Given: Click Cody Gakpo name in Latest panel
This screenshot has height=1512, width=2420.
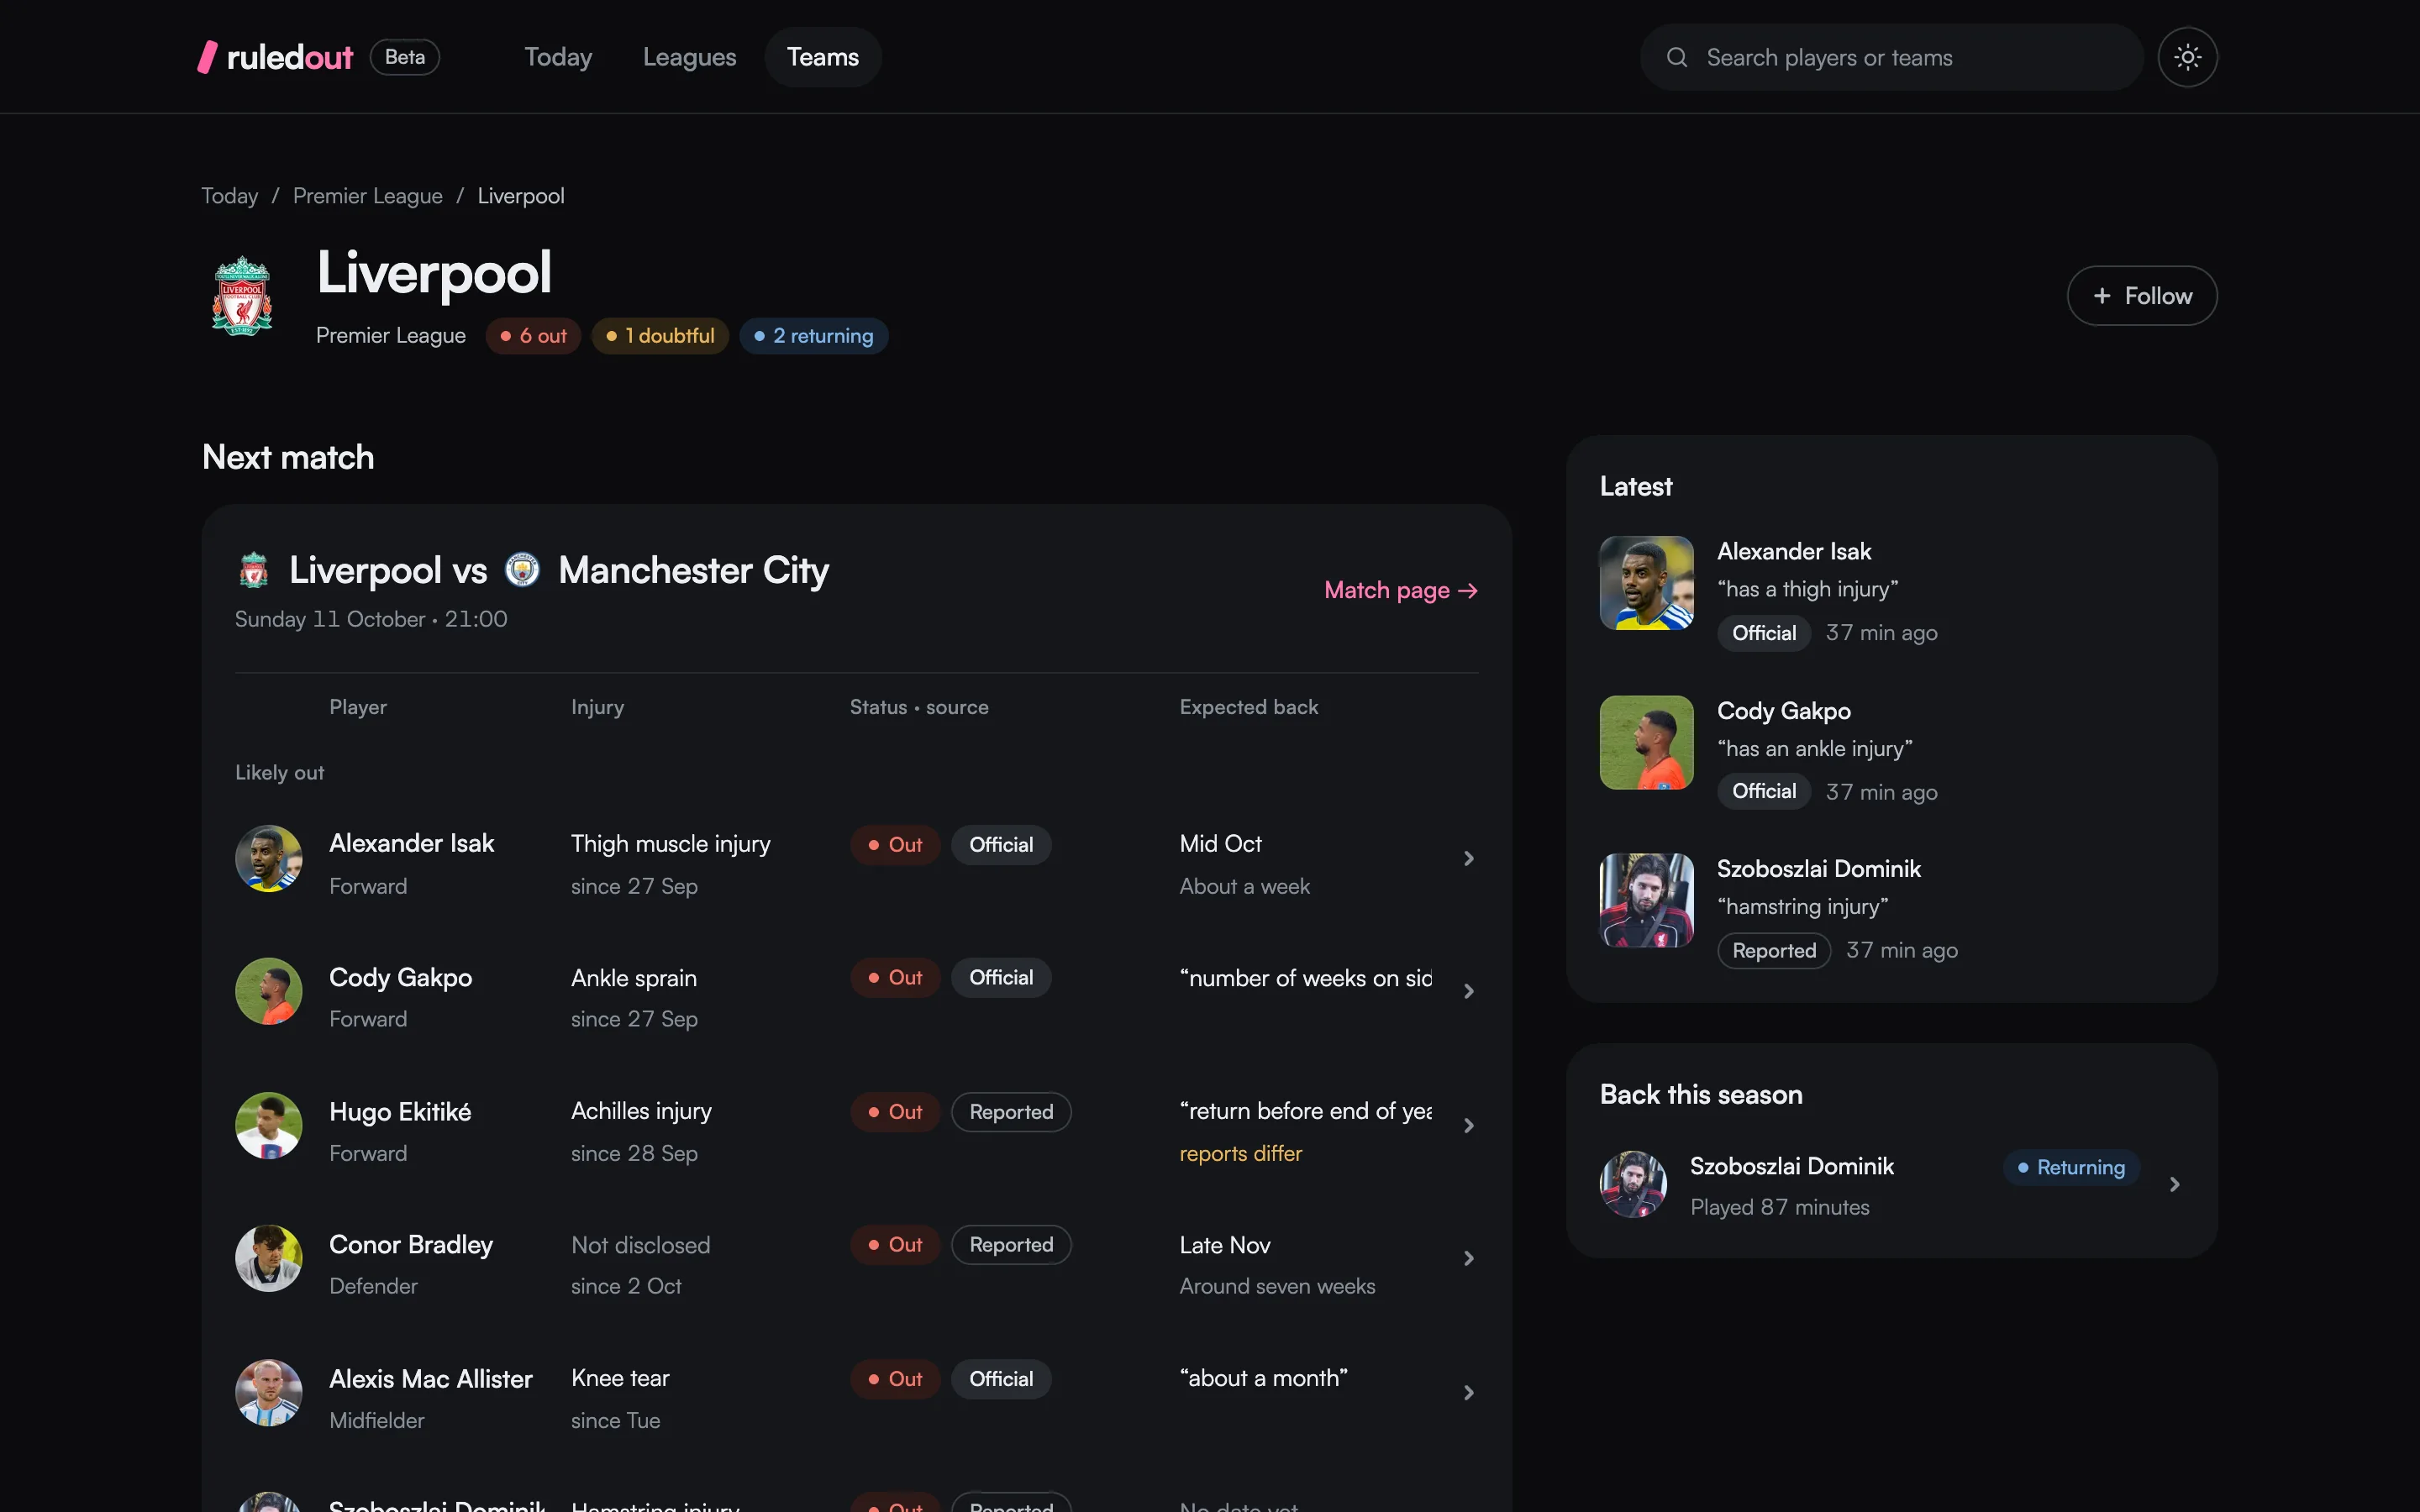Looking at the screenshot, I should 1784,711.
